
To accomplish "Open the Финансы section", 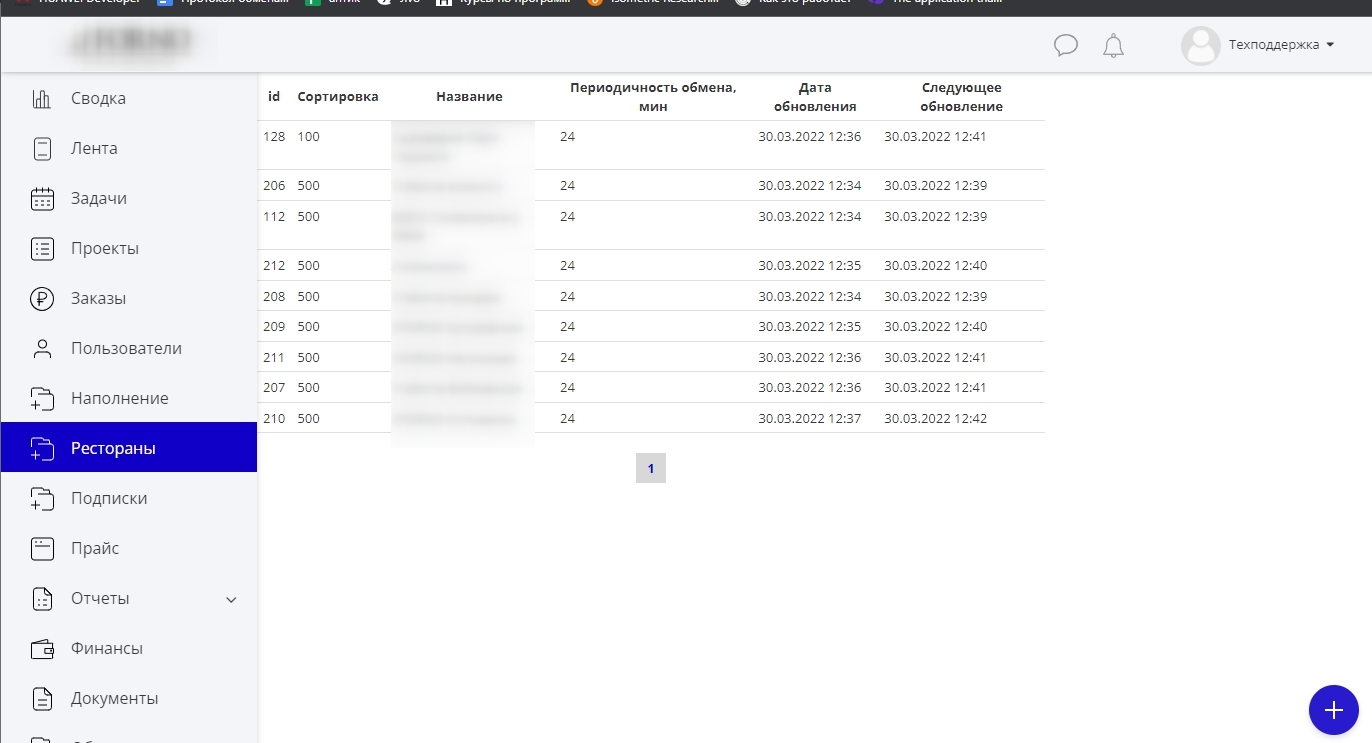I will 128,648.
